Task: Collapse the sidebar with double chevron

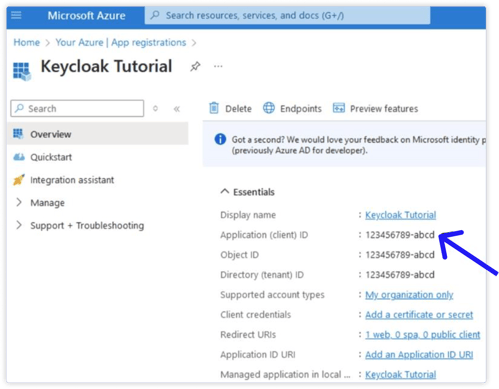Action: pos(177,109)
